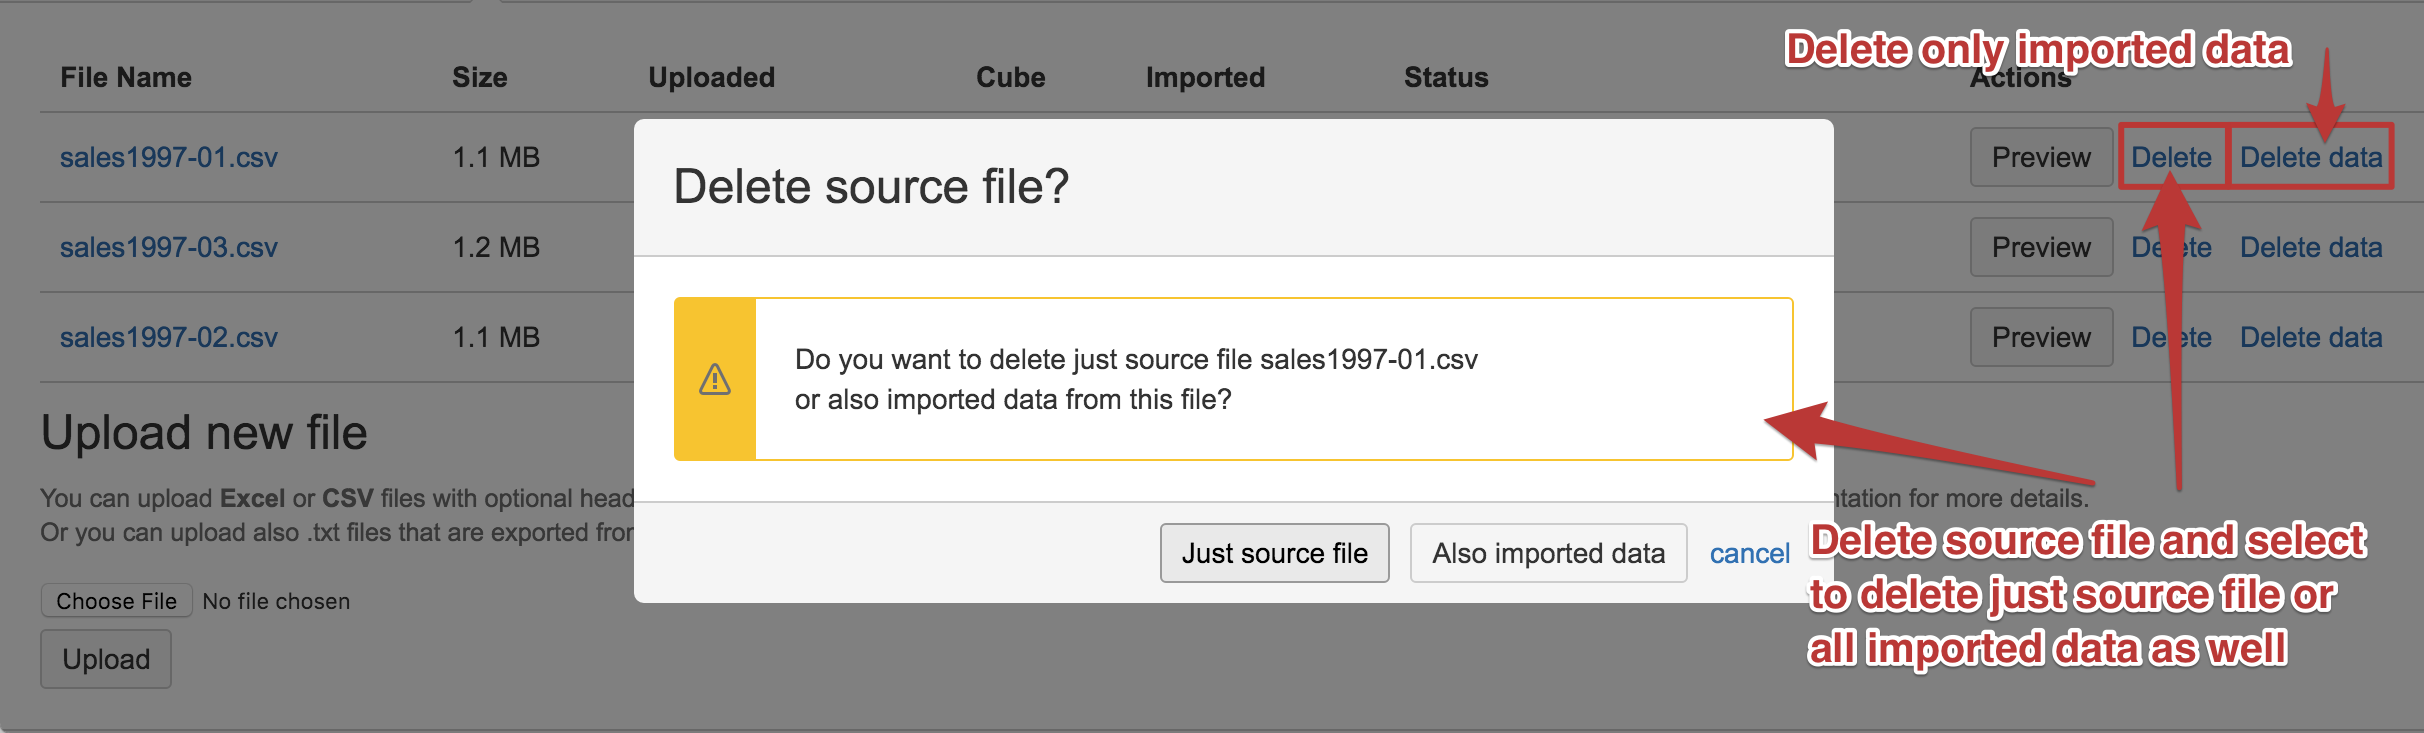This screenshot has width=2424, height=733.
Task: Preview the sales1997-02.csv file
Action: (x=2040, y=337)
